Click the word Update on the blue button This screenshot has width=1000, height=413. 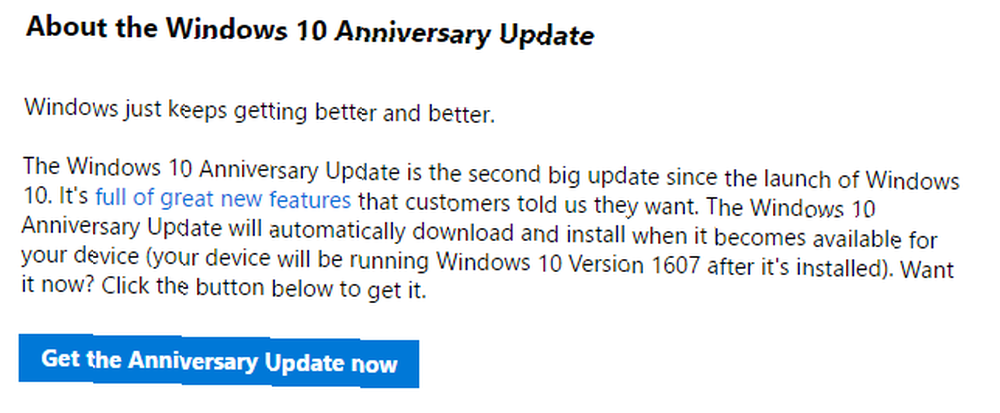click(304, 363)
